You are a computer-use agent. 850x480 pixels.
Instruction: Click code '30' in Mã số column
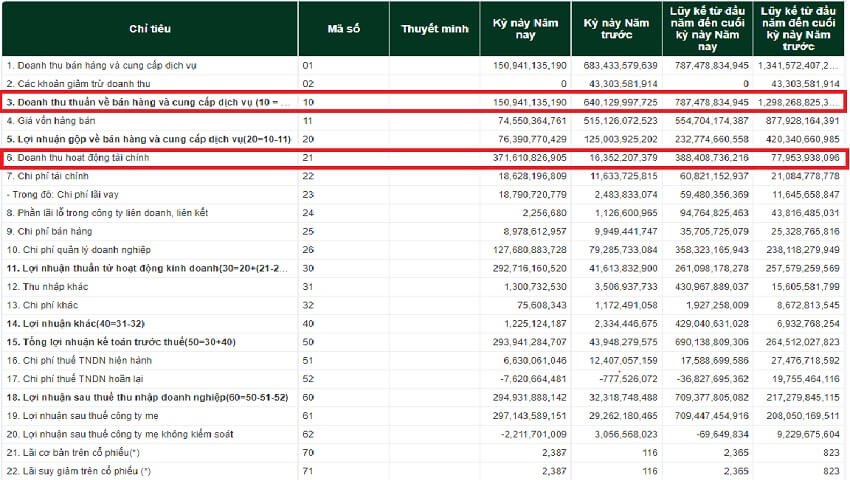coord(308,268)
